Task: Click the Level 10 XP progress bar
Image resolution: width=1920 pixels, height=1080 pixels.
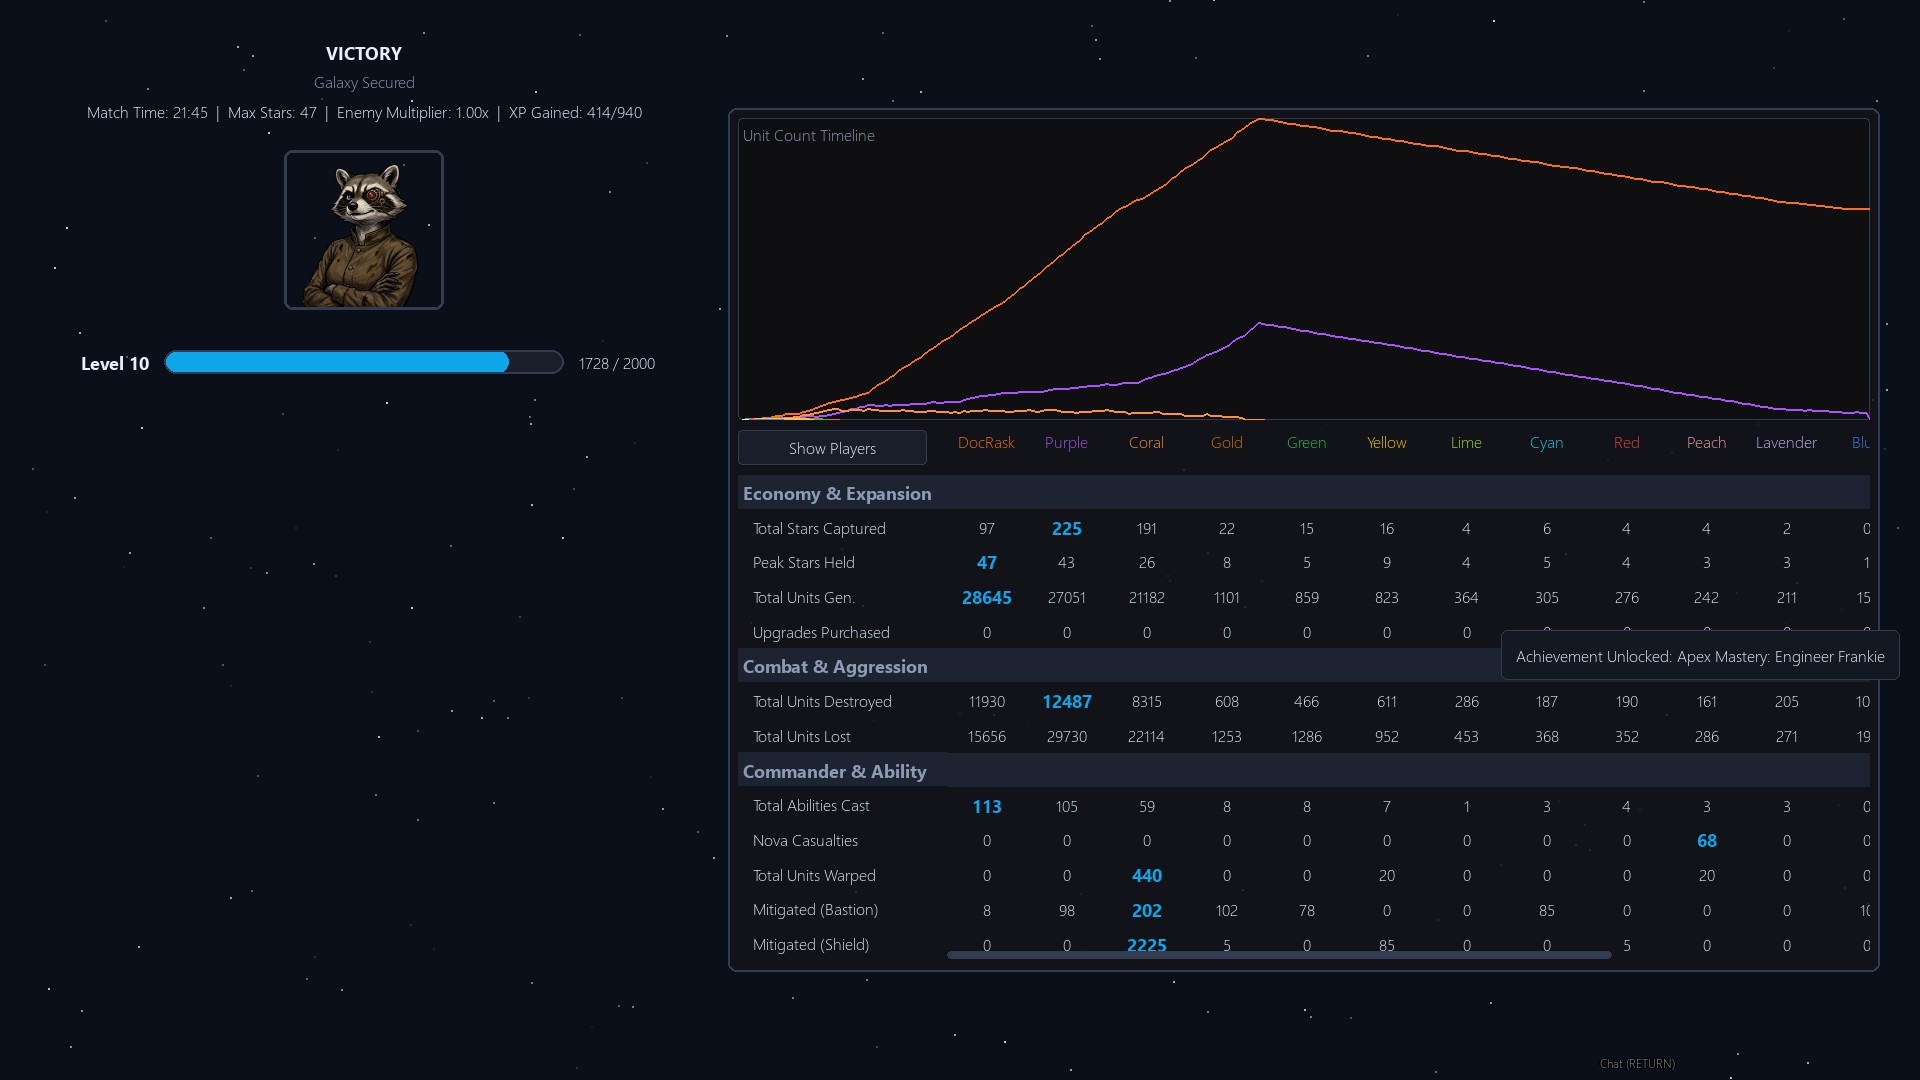Action: pyautogui.click(x=364, y=362)
